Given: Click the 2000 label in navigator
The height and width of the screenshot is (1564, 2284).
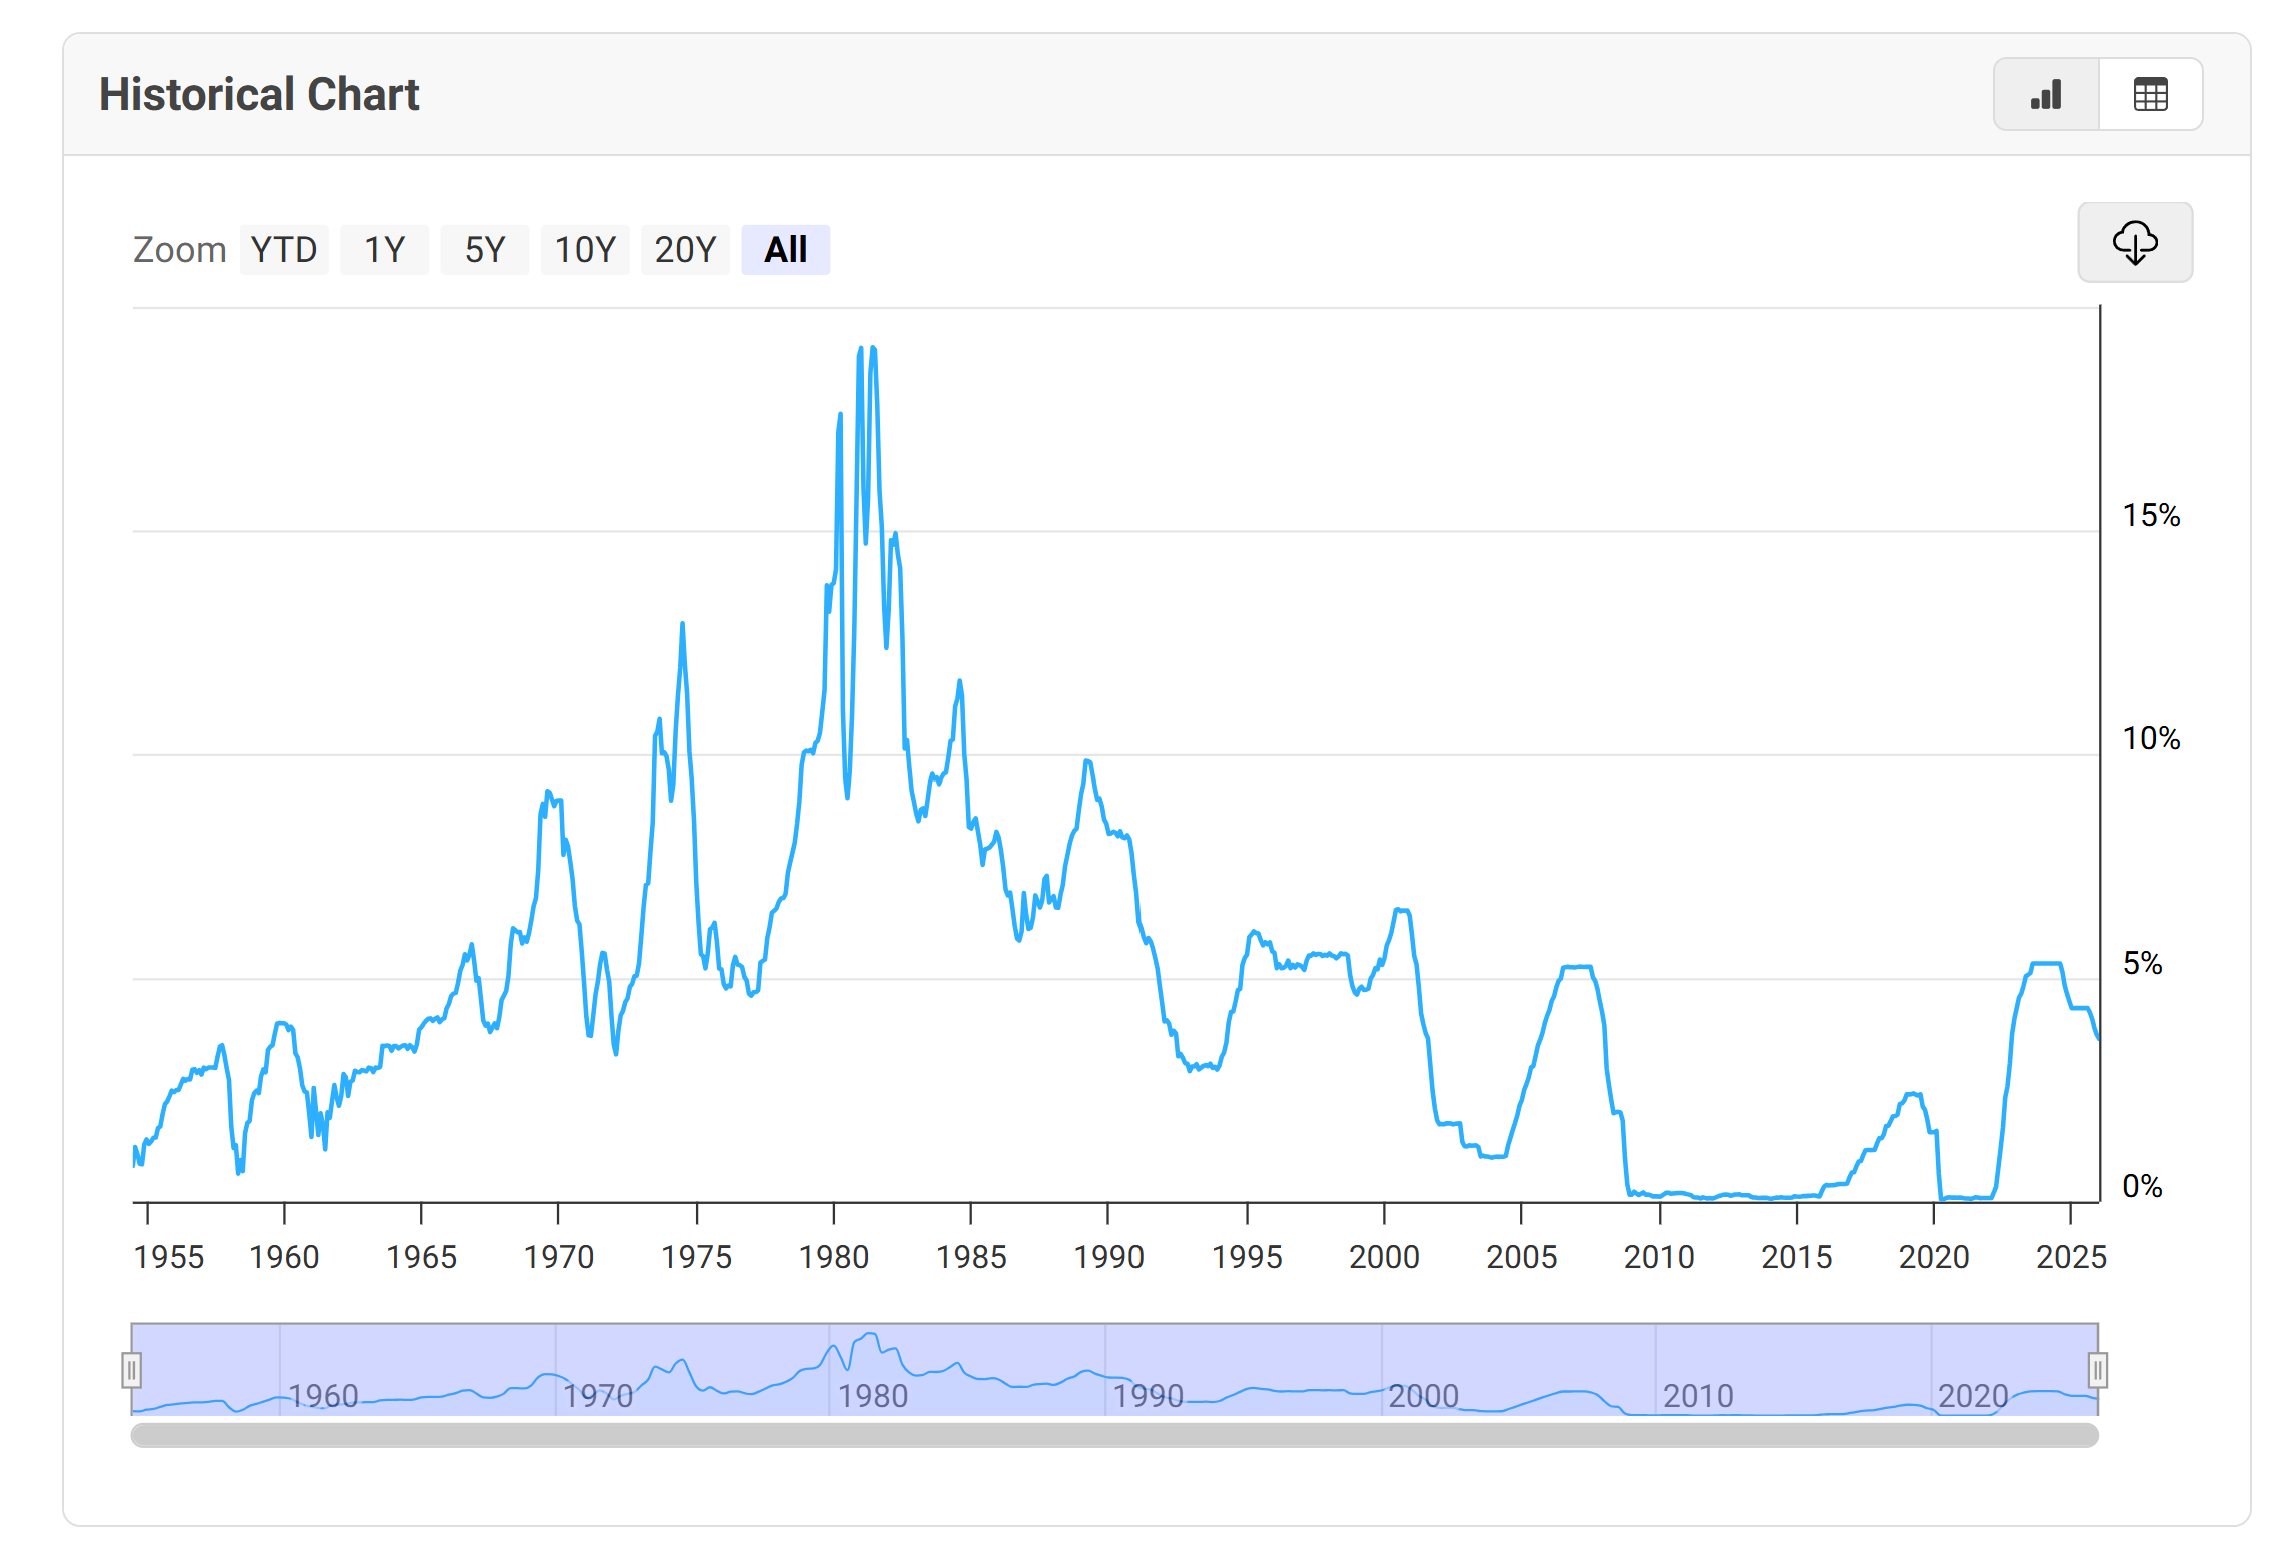Looking at the screenshot, I should coord(1422,1396).
